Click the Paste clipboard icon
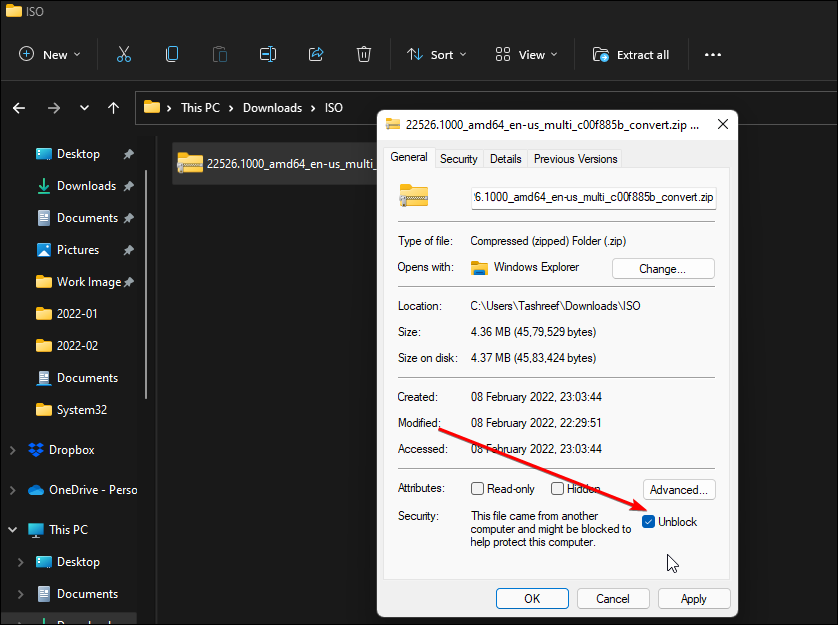 [220, 54]
